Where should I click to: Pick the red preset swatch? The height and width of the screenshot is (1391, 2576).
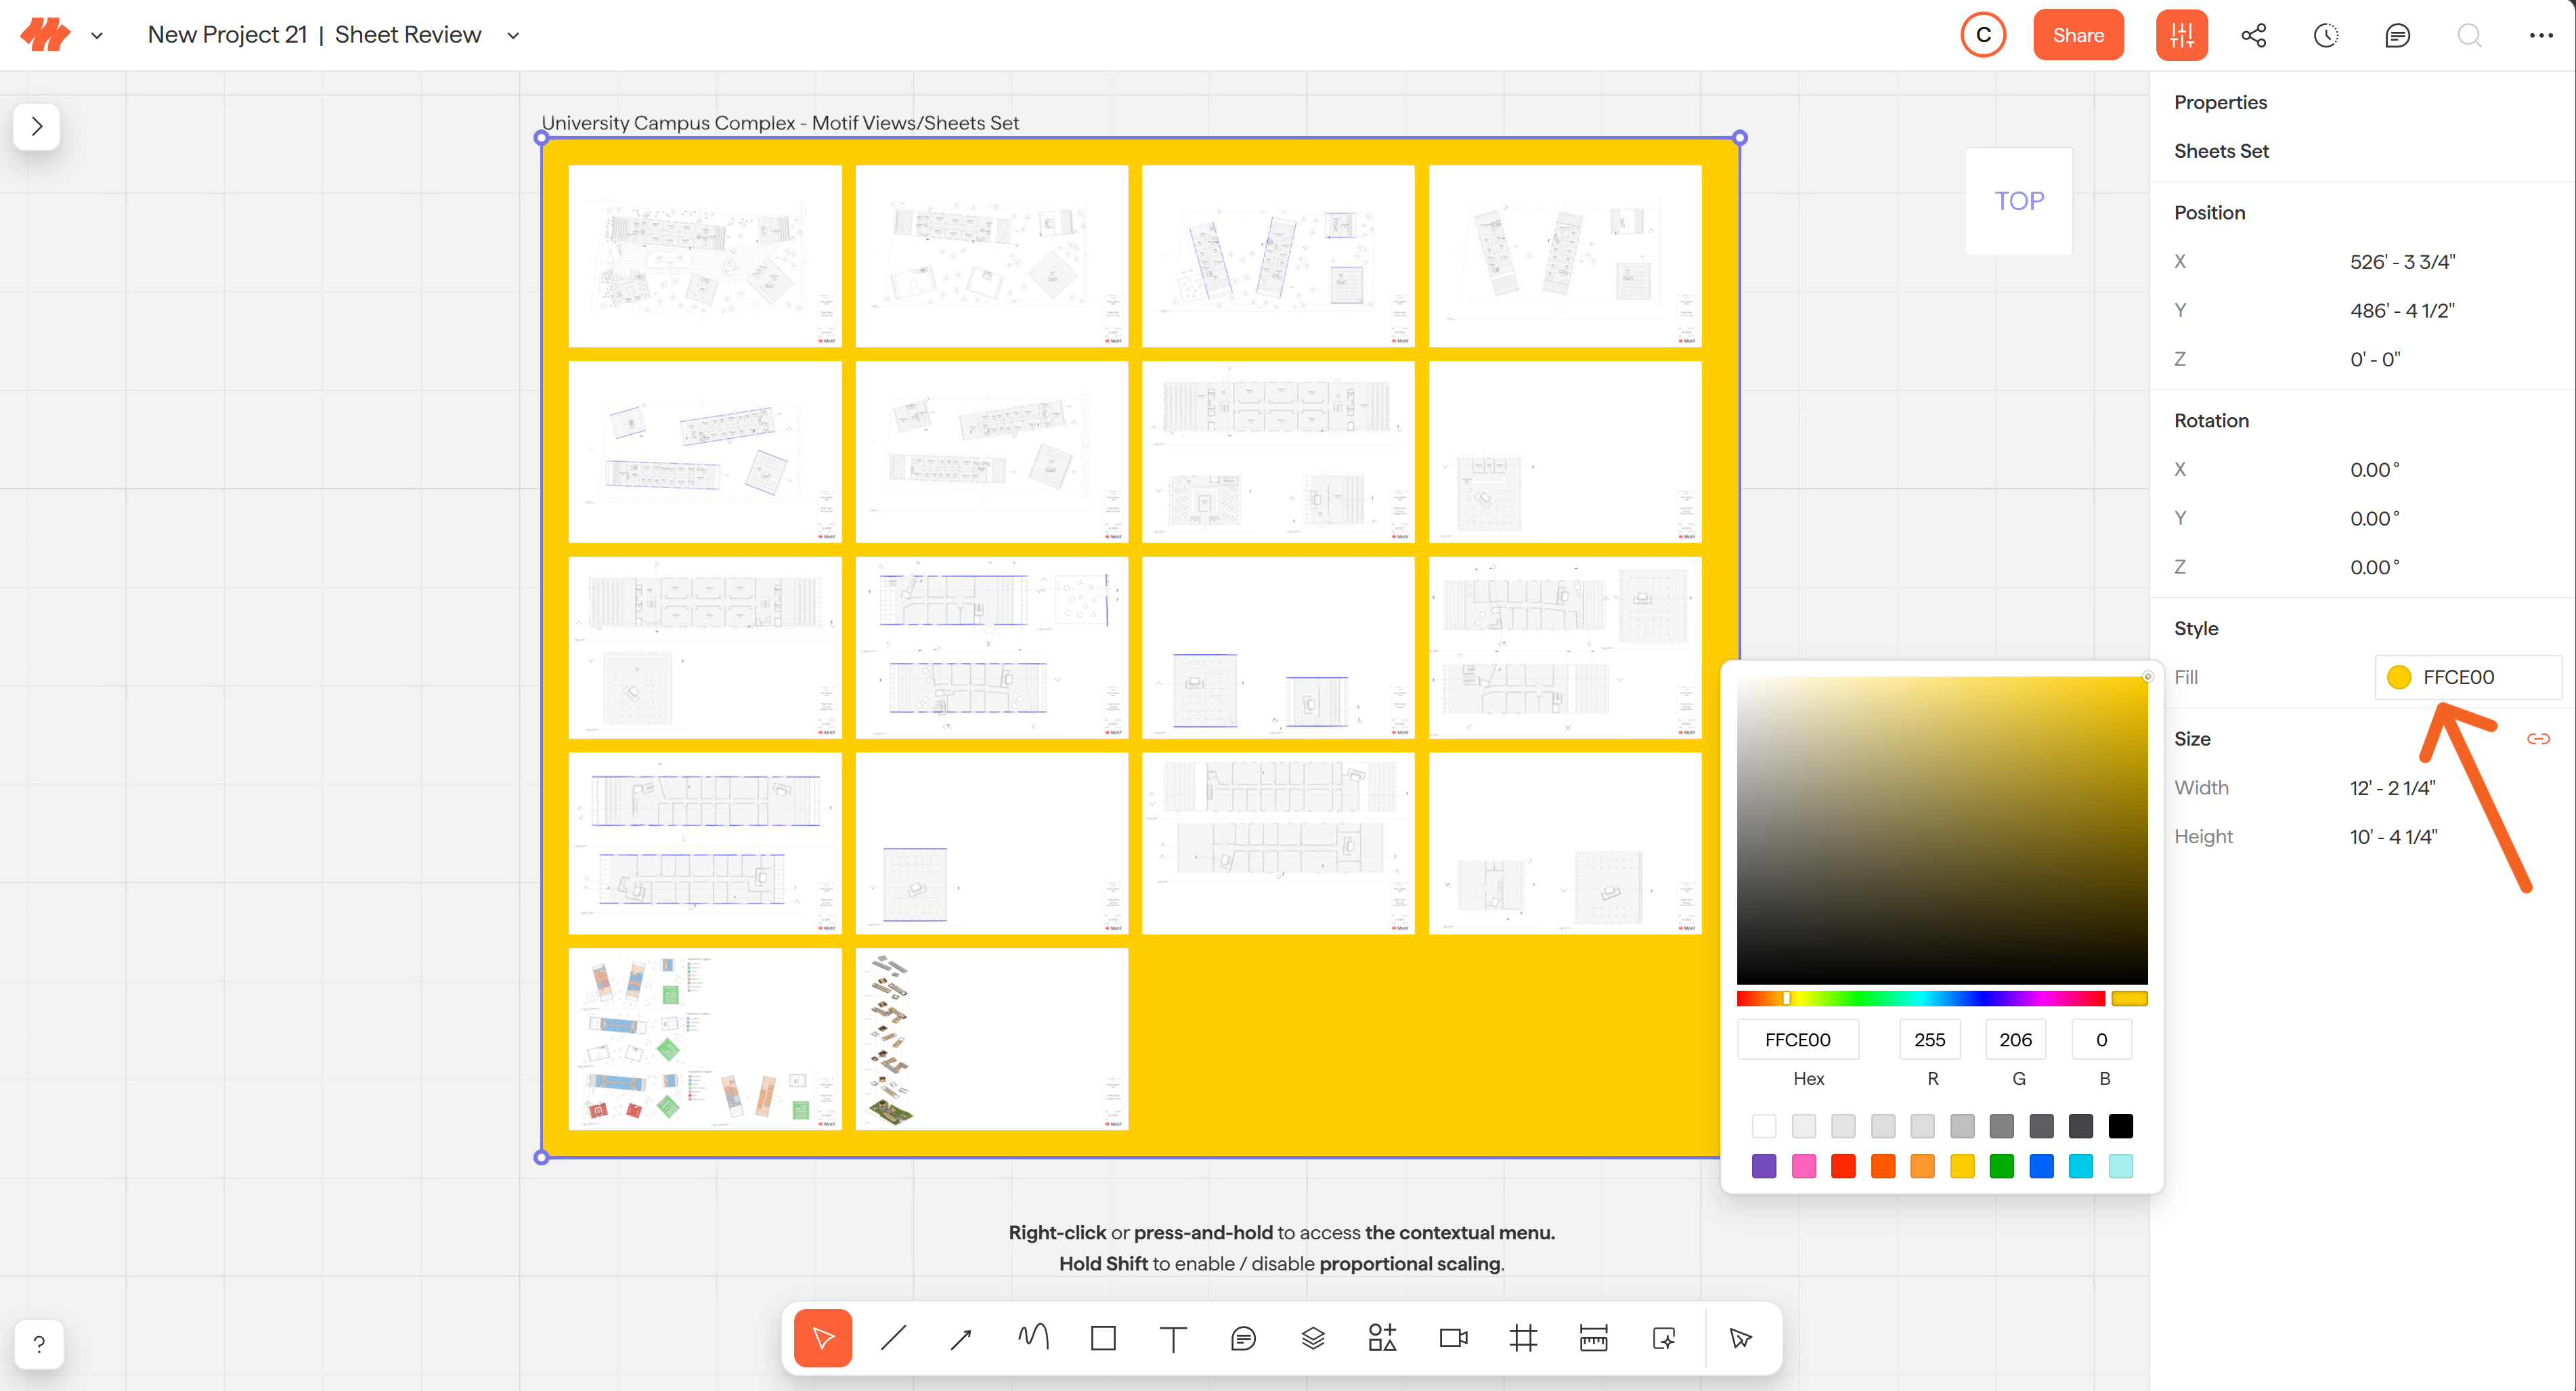pos(1843,1166)
